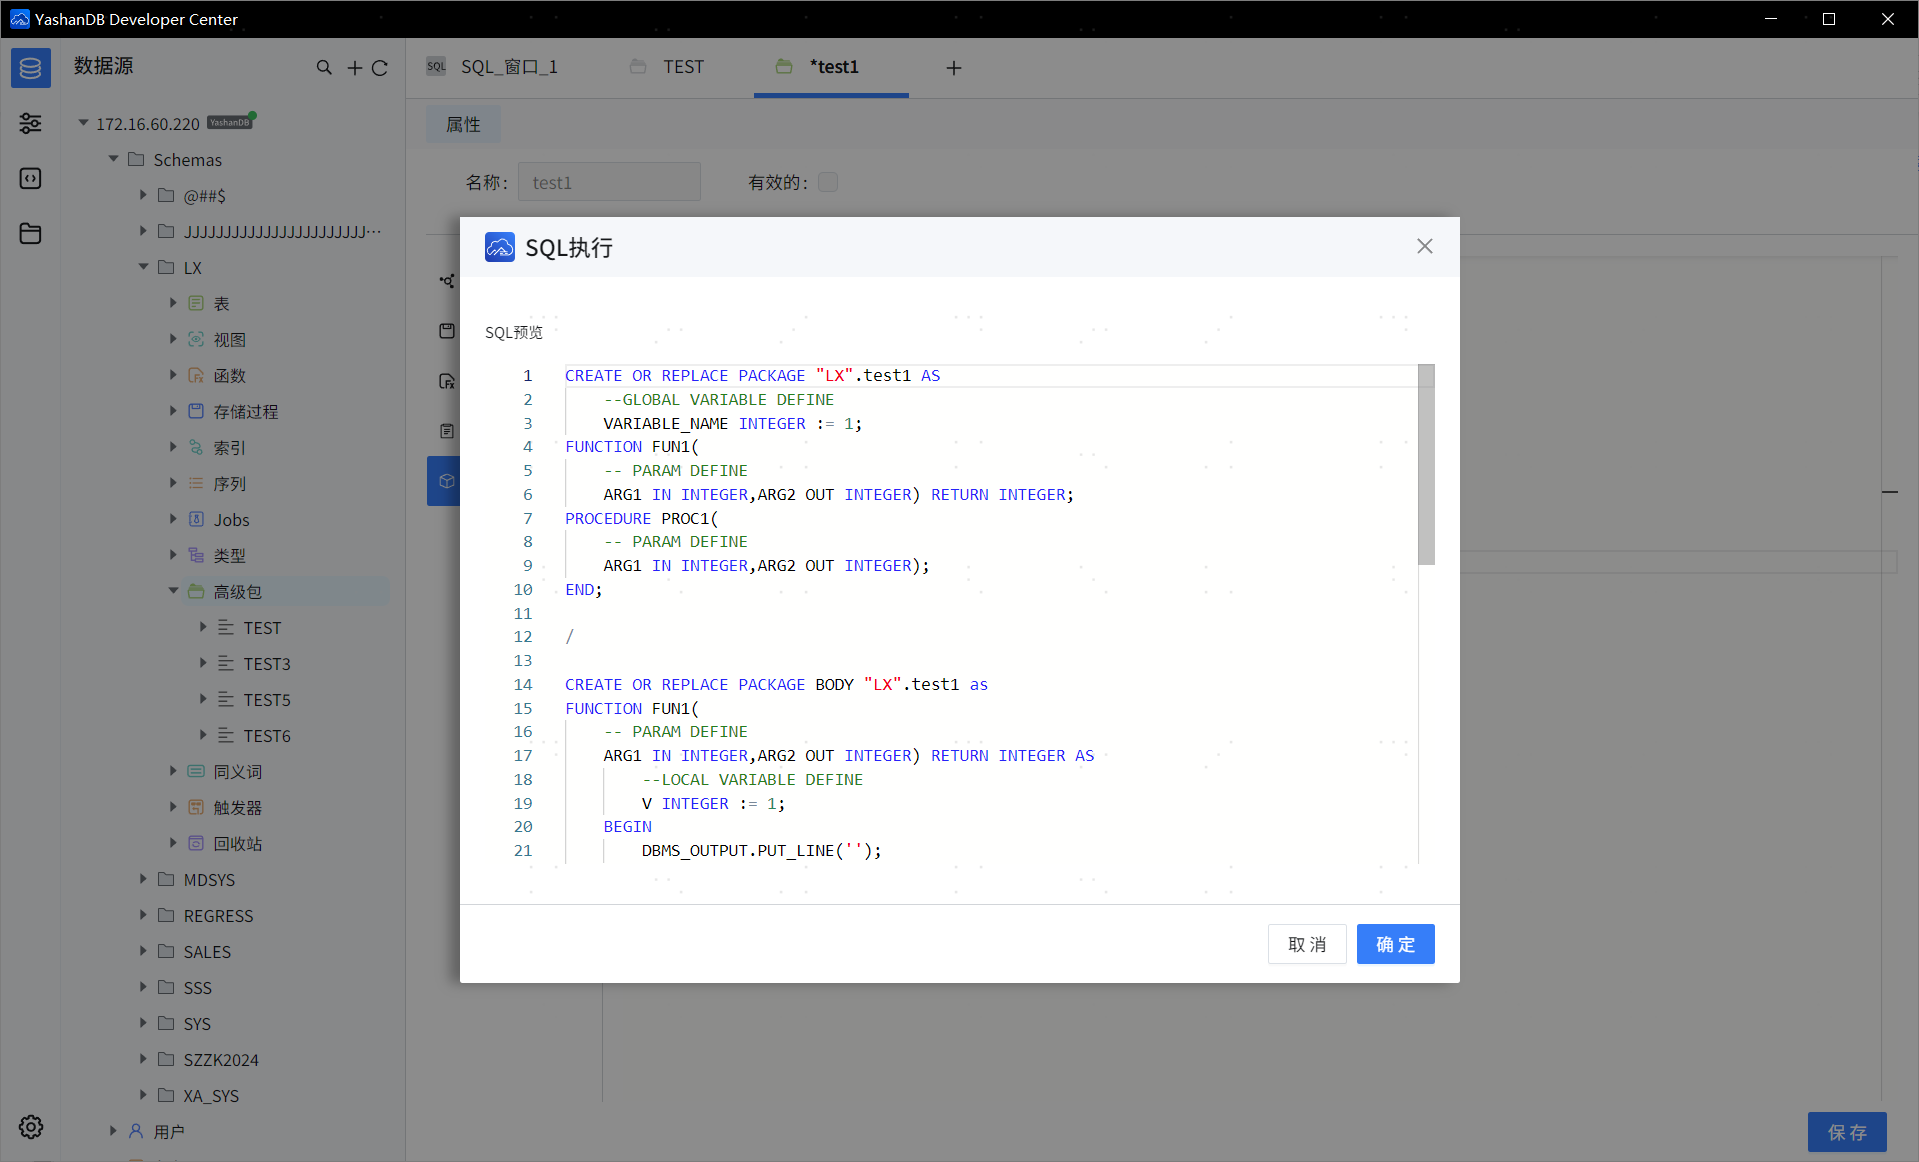
Task: Expand the TEST3 package node
Action: click(x=203, y=663)
